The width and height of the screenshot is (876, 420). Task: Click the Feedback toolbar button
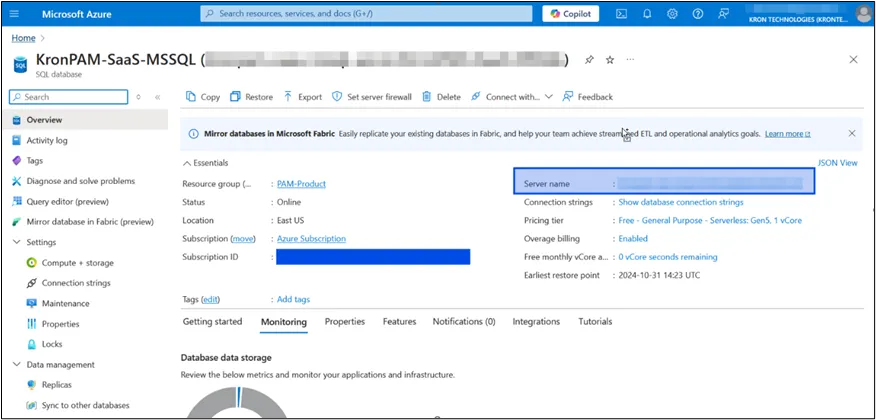click(588, 97)
